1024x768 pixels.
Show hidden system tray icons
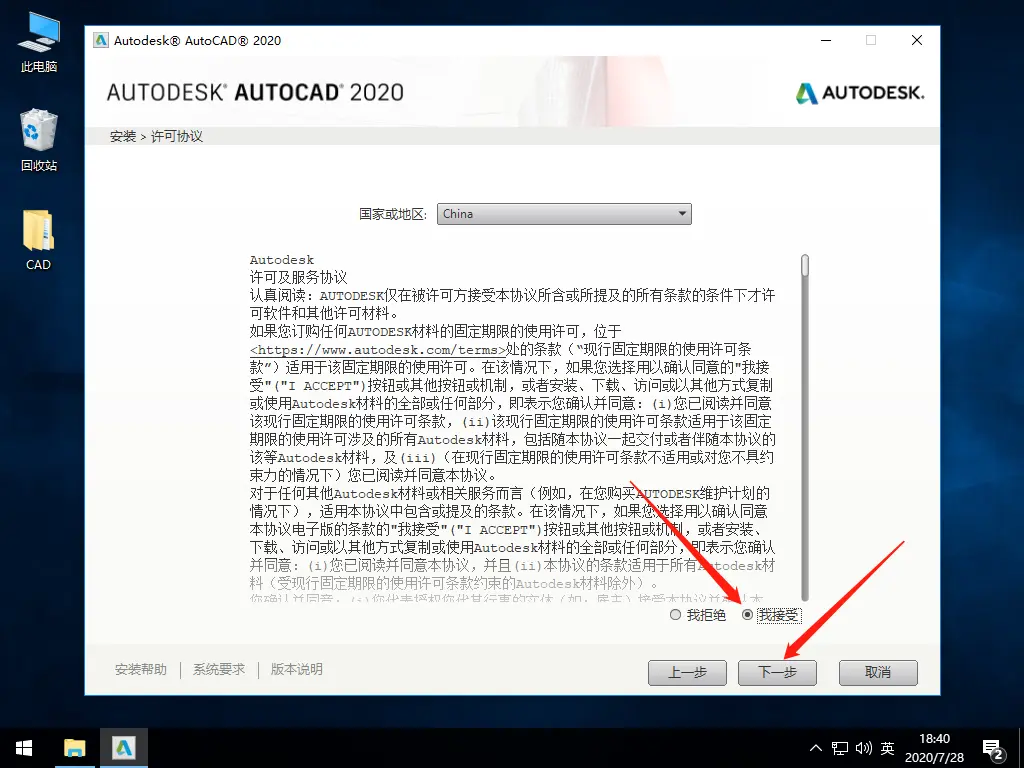[816, 748]
